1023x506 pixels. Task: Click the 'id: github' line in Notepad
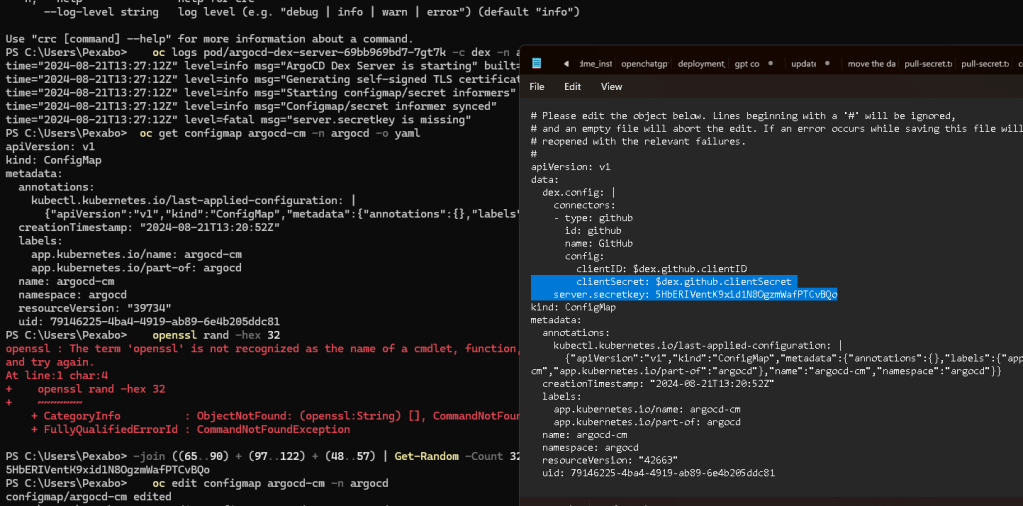pos(593,231)
